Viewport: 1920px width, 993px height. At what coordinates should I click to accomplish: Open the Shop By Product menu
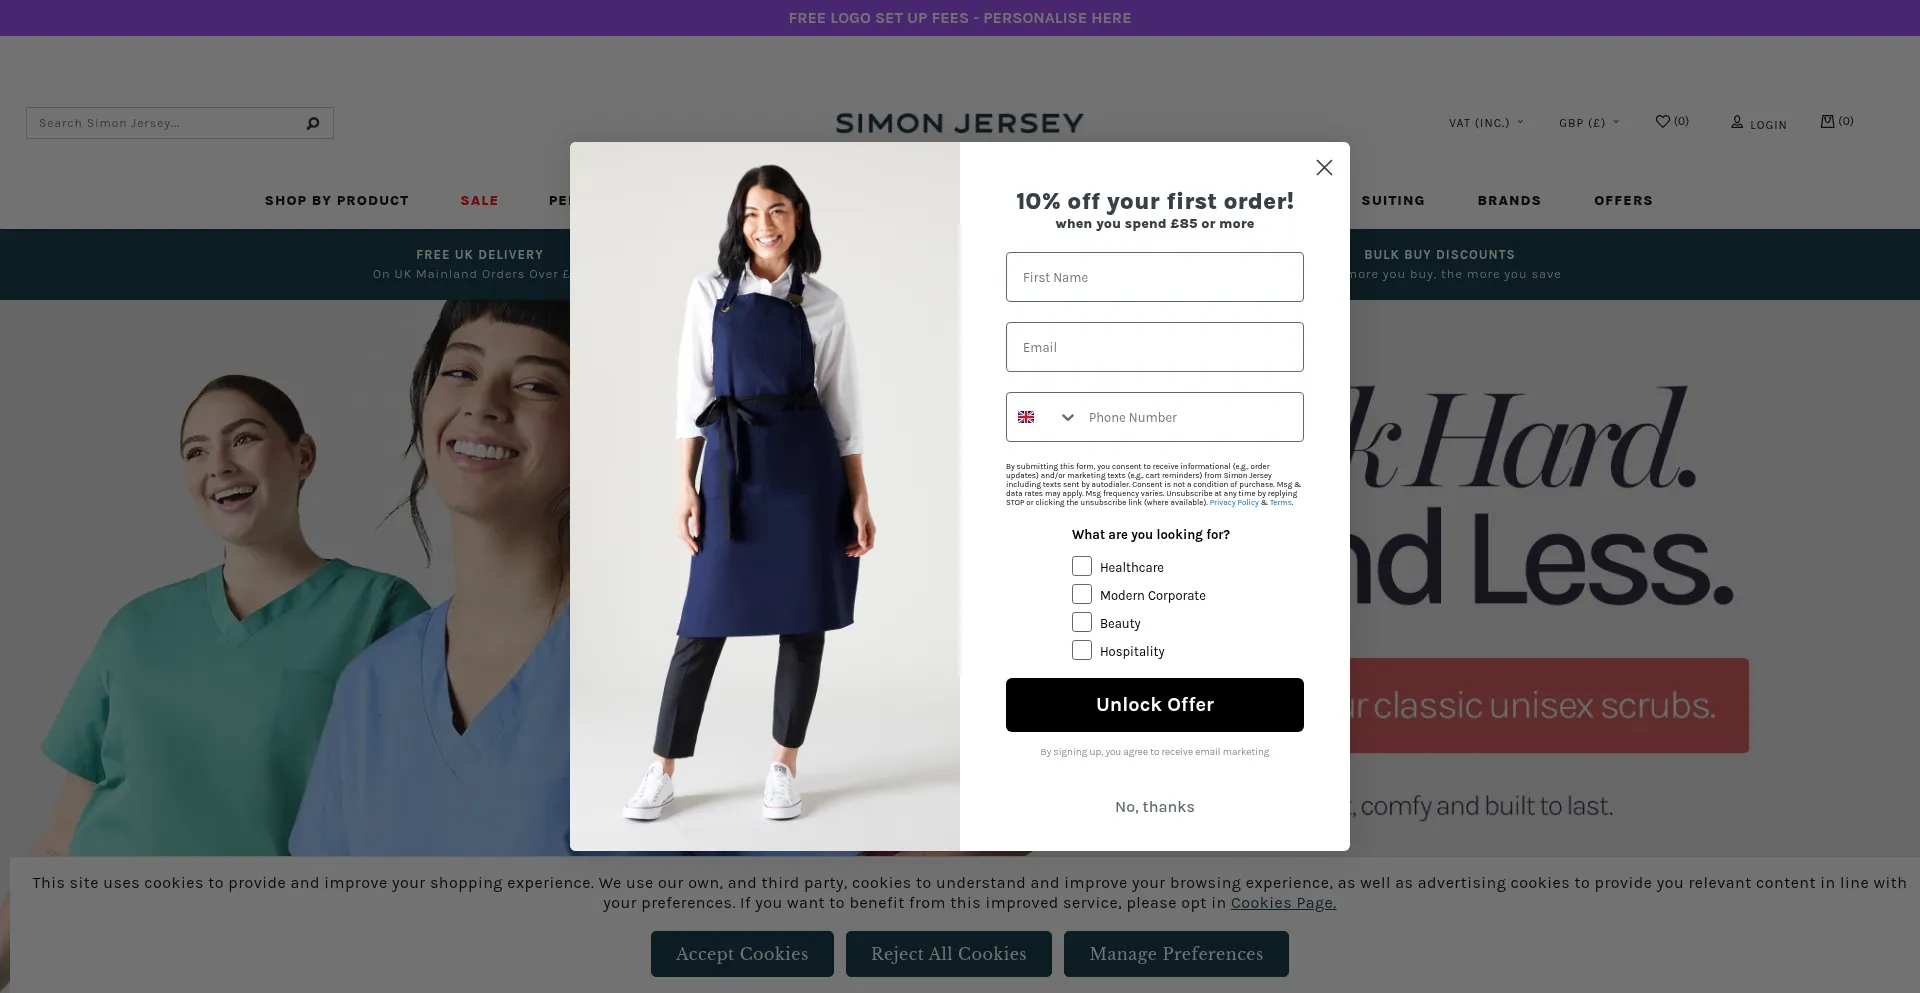[337, 200]
